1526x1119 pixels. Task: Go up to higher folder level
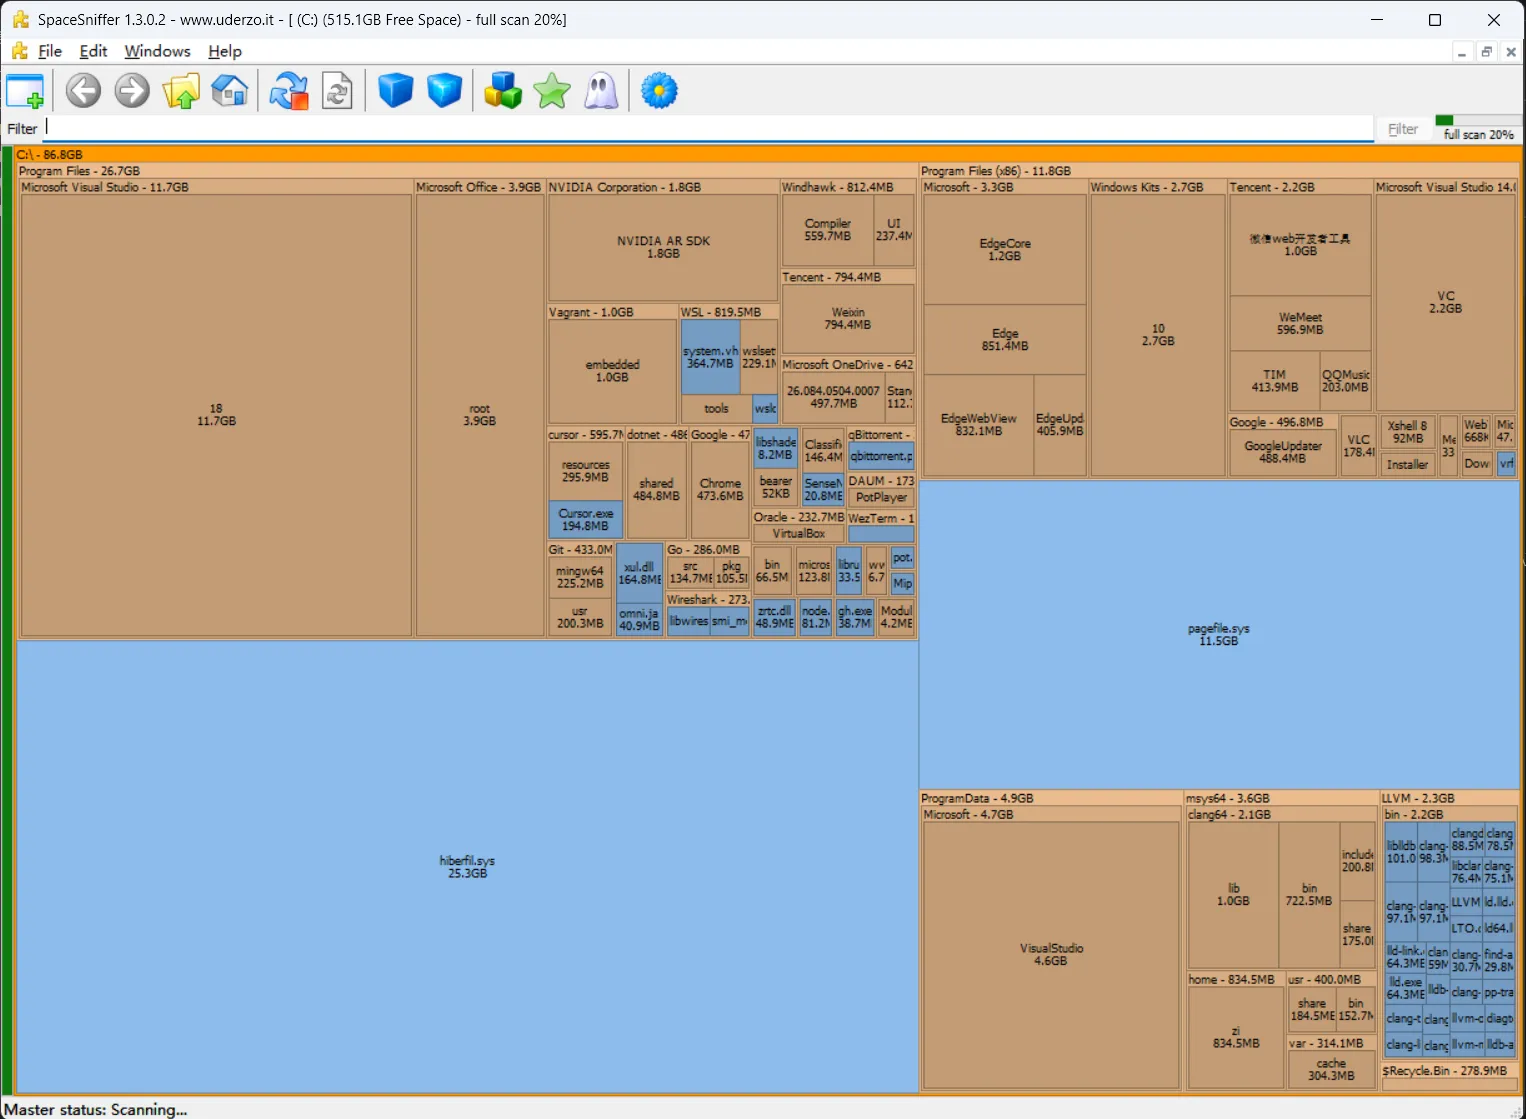[x=181, y=91]
